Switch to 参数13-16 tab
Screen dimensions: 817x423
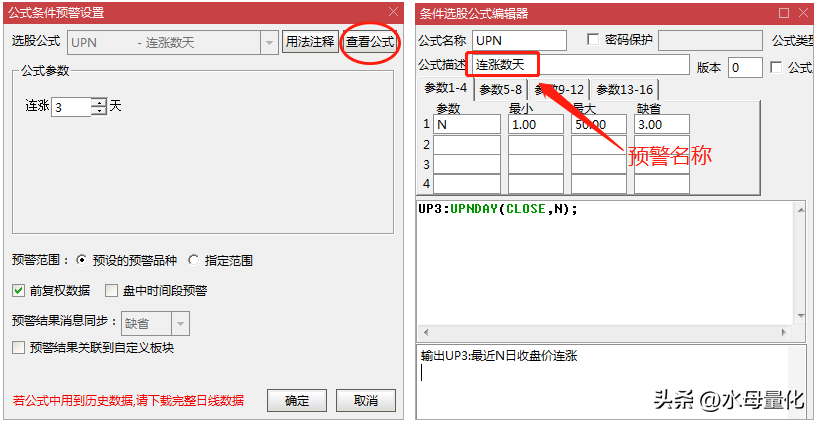624,90
